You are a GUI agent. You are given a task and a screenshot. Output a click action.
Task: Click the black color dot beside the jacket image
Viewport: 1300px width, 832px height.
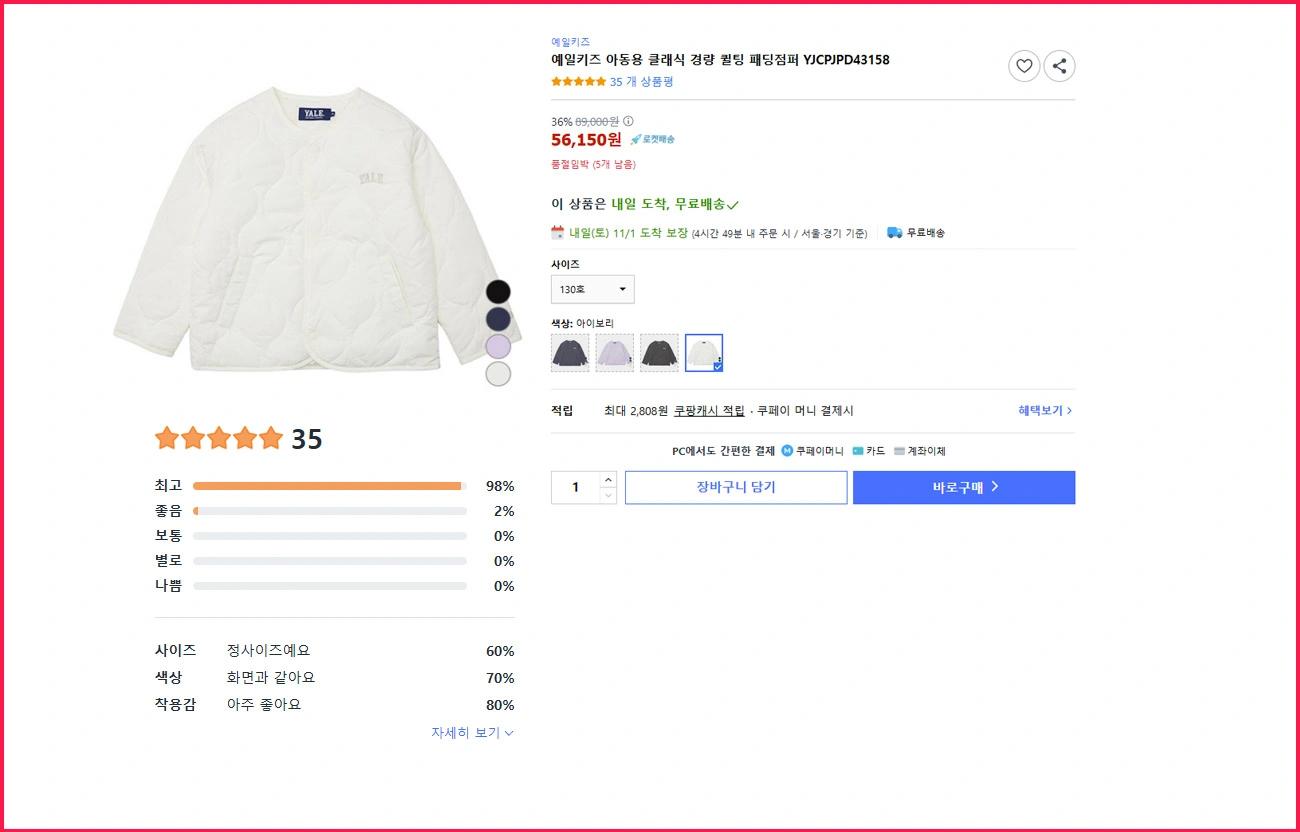(x=498, y=291)
